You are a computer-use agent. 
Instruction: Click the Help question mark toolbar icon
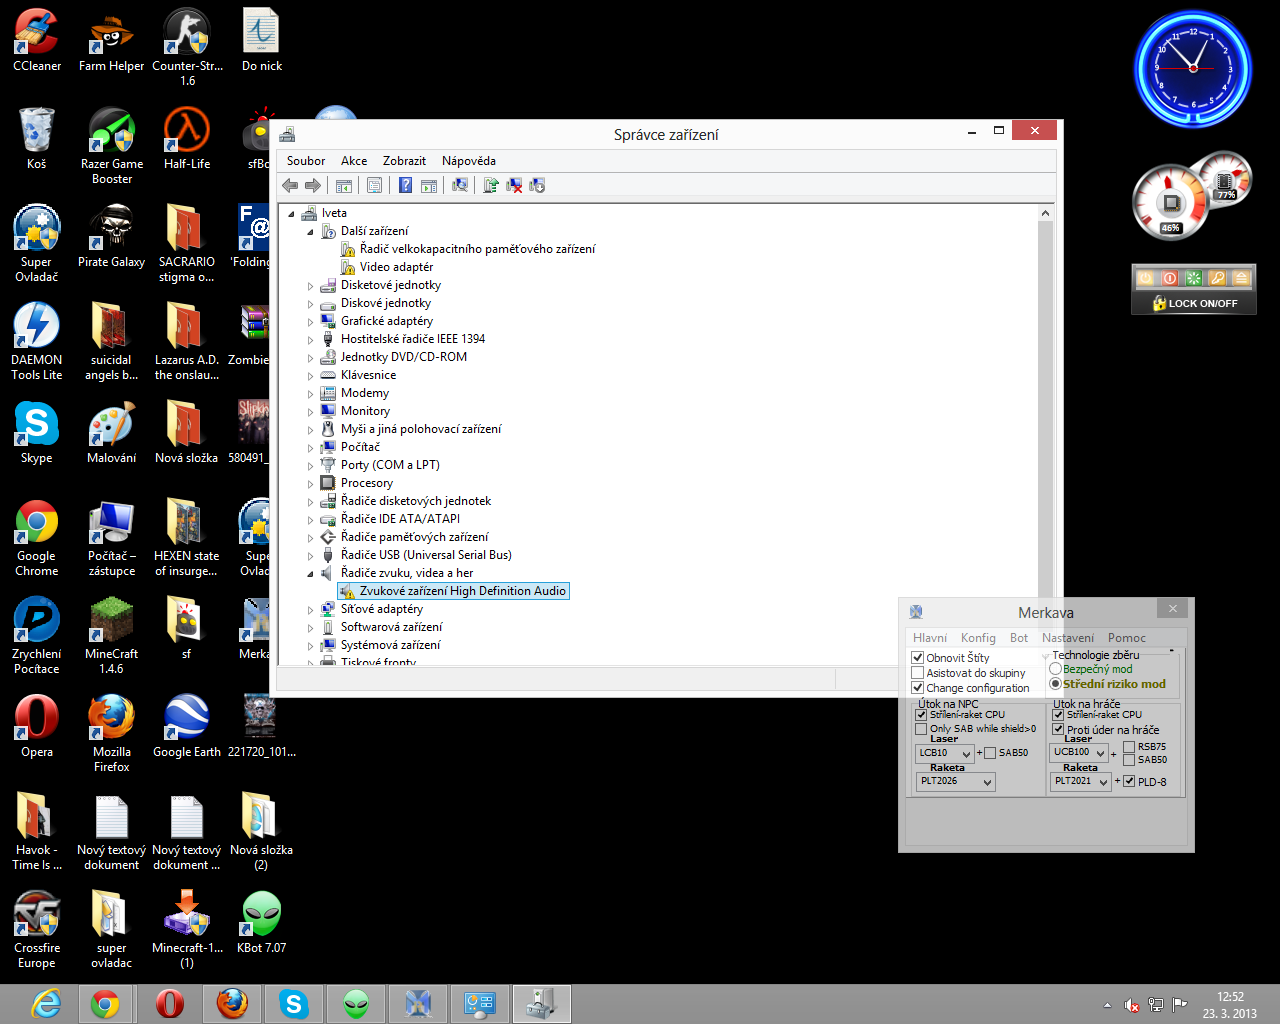(405, 185)
